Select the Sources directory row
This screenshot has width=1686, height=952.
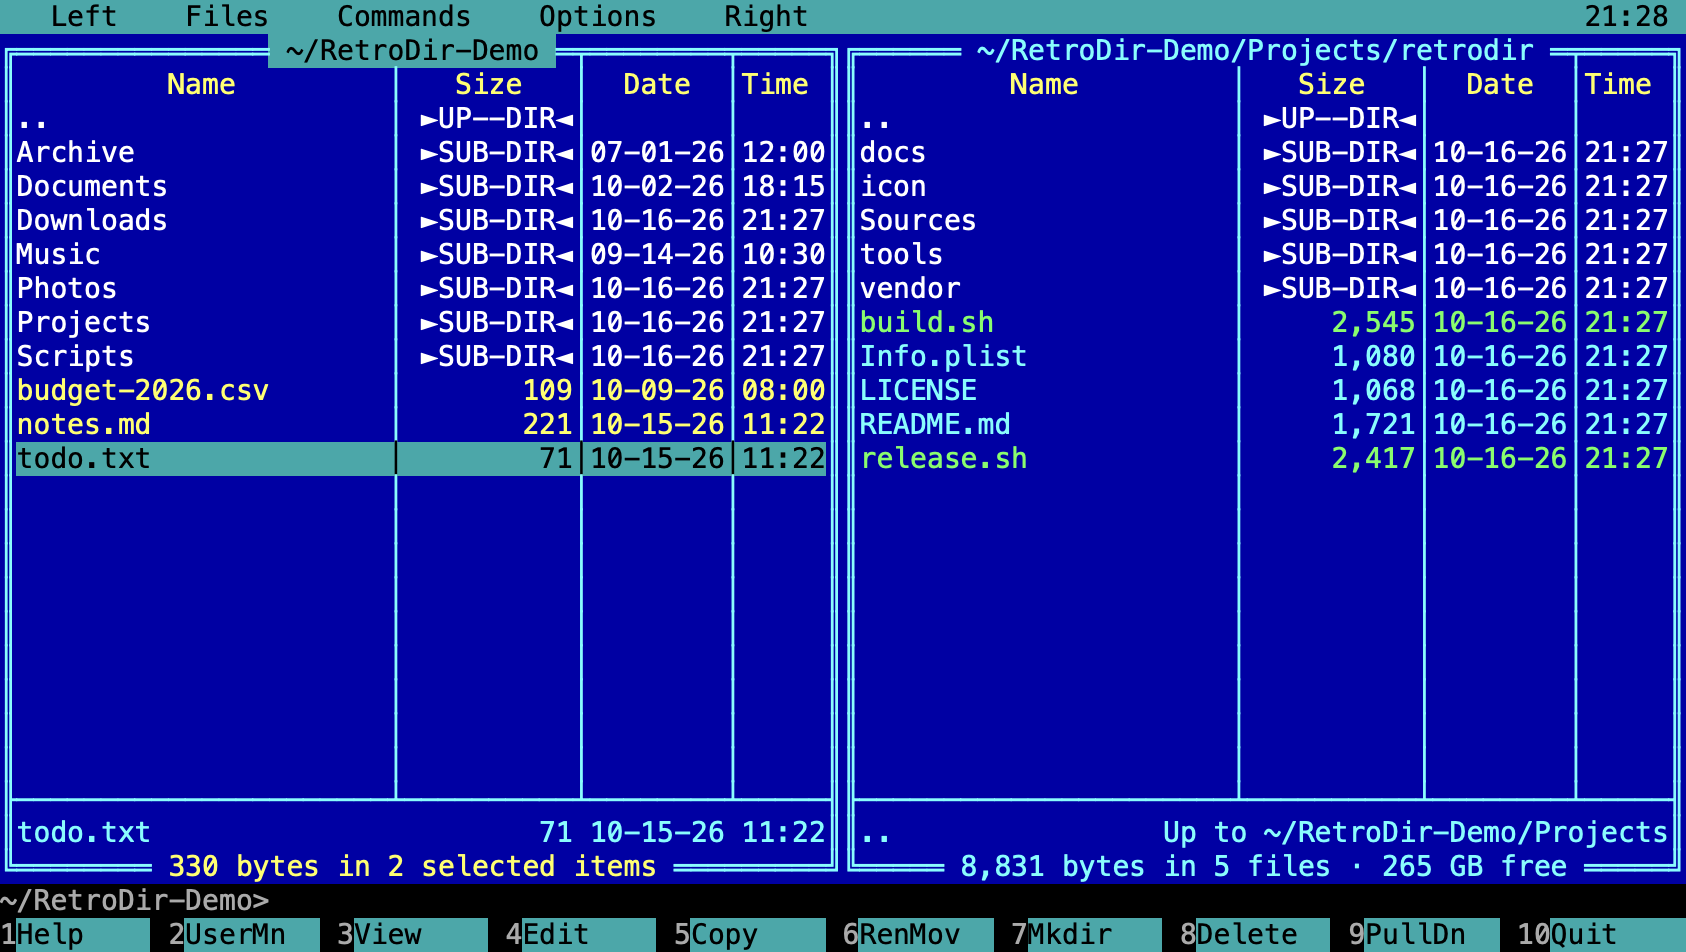pyautogui.click(x=1264, y=220)
